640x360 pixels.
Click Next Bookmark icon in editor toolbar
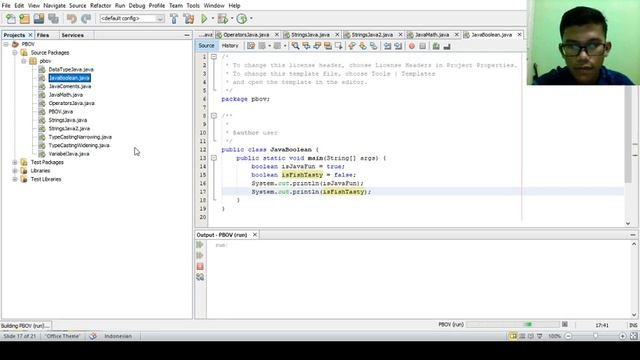coord(363,46)
